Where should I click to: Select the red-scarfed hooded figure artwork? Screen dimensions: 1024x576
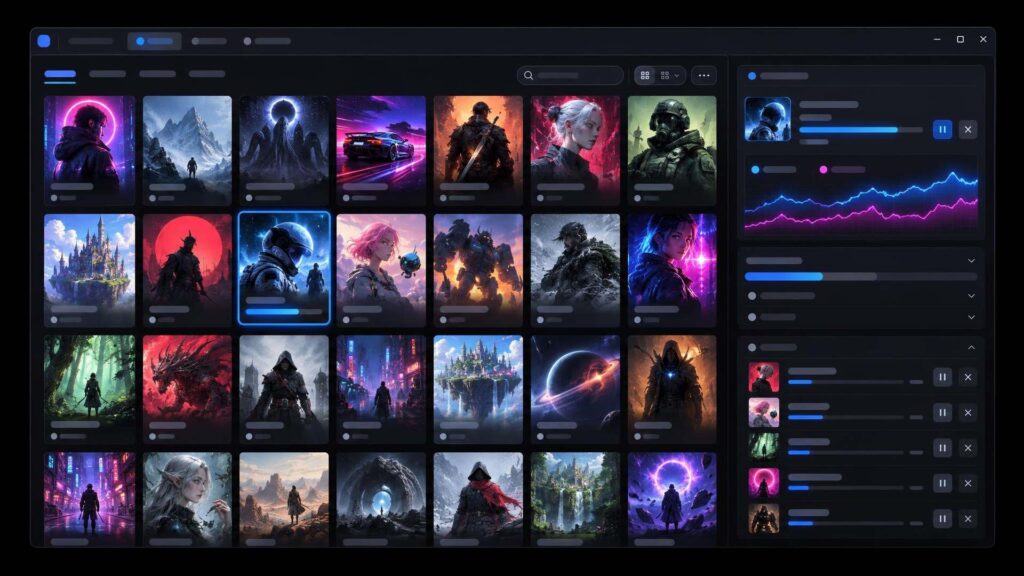tap(478, 499)
